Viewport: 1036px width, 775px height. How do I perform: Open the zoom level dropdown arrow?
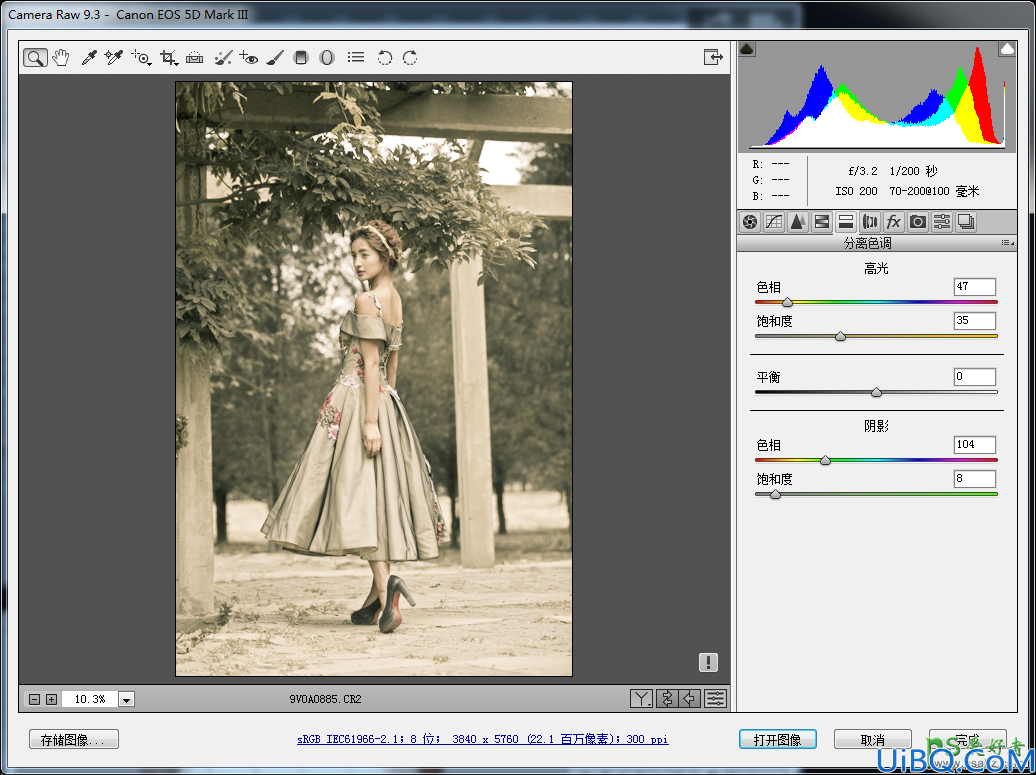tap(127, 699)
